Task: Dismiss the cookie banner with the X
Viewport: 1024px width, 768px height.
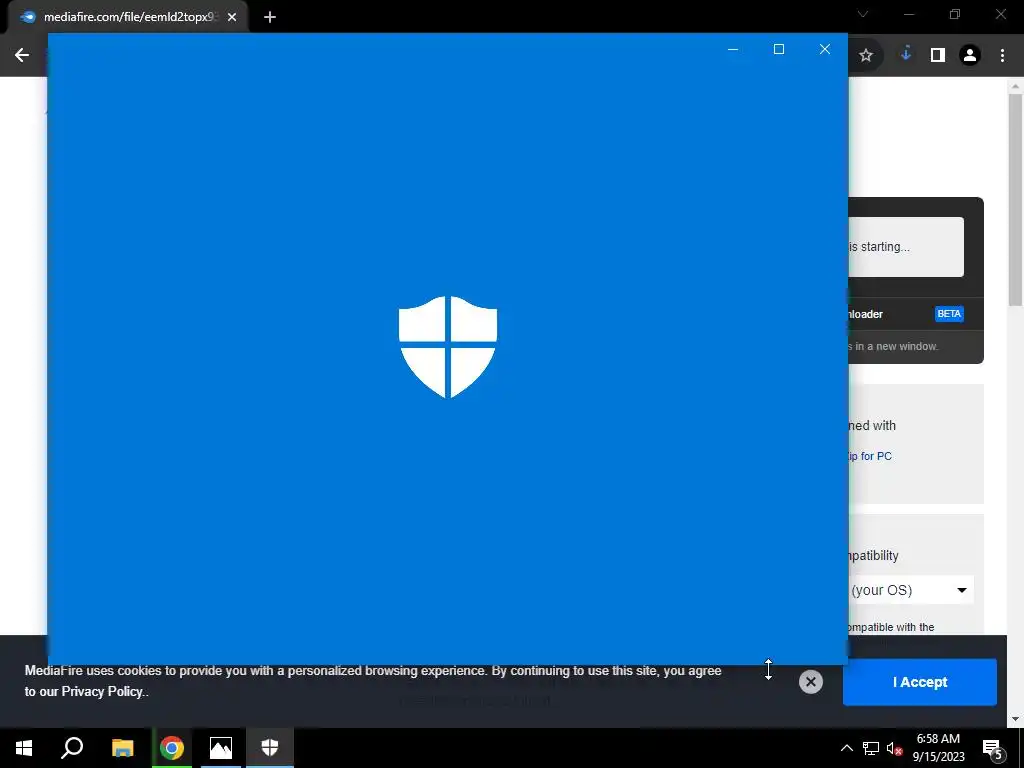Action: (x=810, y=682)
